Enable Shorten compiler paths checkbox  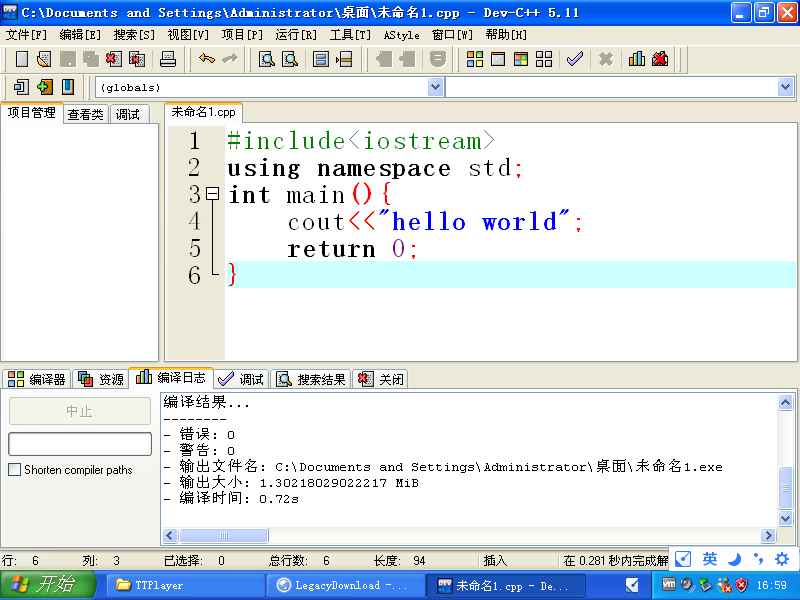click(15, 470)
